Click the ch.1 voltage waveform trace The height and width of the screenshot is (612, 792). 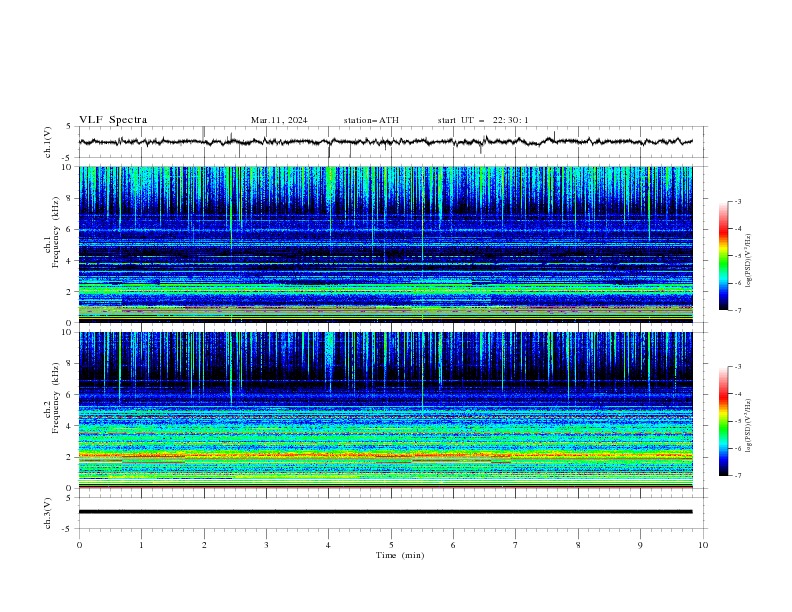[x=385, y=142]
